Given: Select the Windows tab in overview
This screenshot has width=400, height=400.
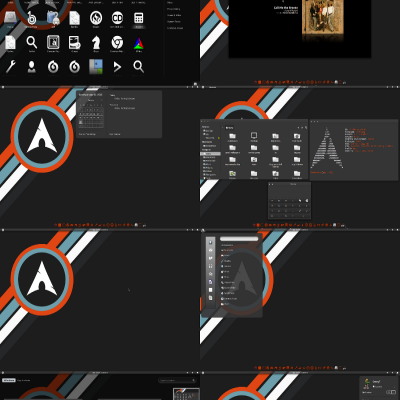Looking at the screenshot, I should (x=9, y=380).
